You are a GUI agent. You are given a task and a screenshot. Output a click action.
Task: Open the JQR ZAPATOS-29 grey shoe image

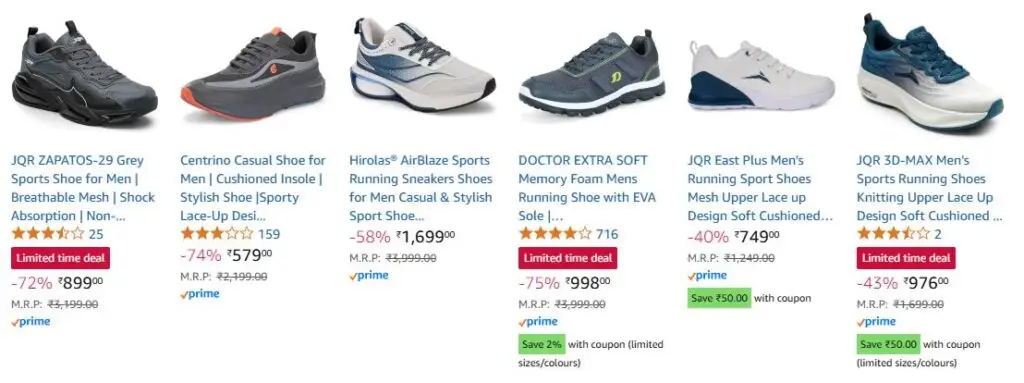pos(84,73)
